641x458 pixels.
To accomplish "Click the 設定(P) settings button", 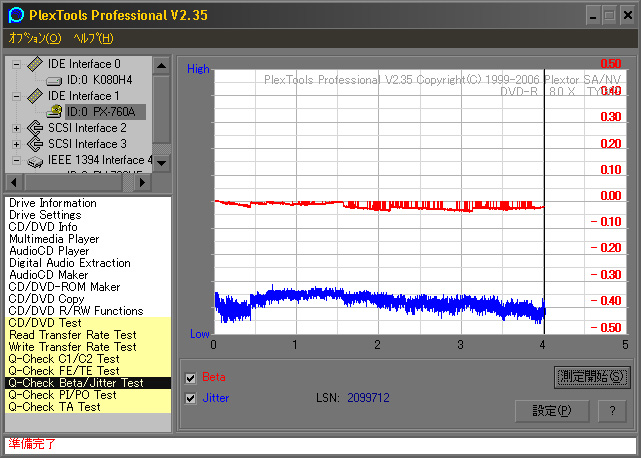I will coord(552,411).
